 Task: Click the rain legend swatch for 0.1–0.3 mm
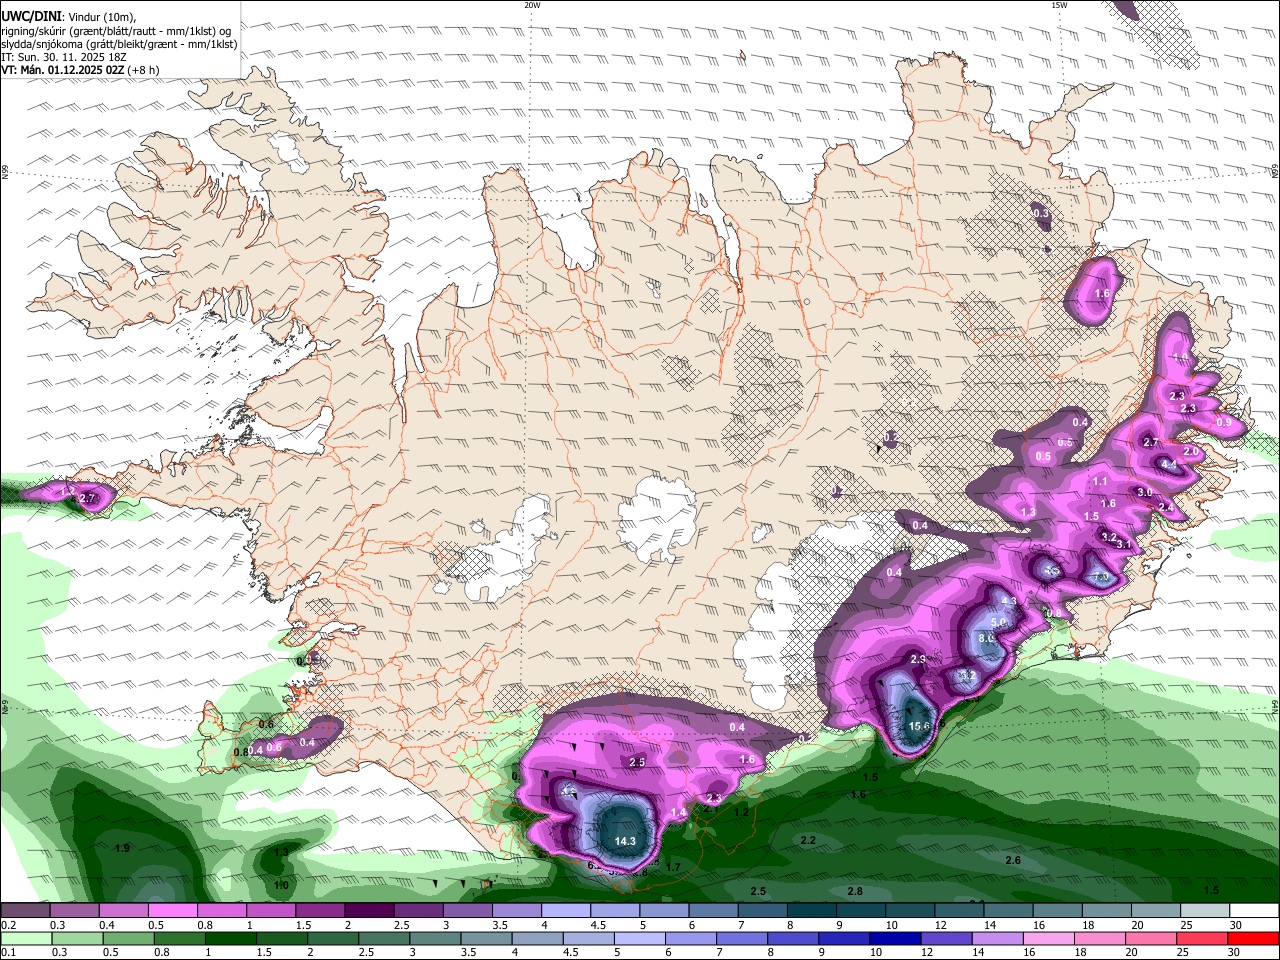(25, 938)
